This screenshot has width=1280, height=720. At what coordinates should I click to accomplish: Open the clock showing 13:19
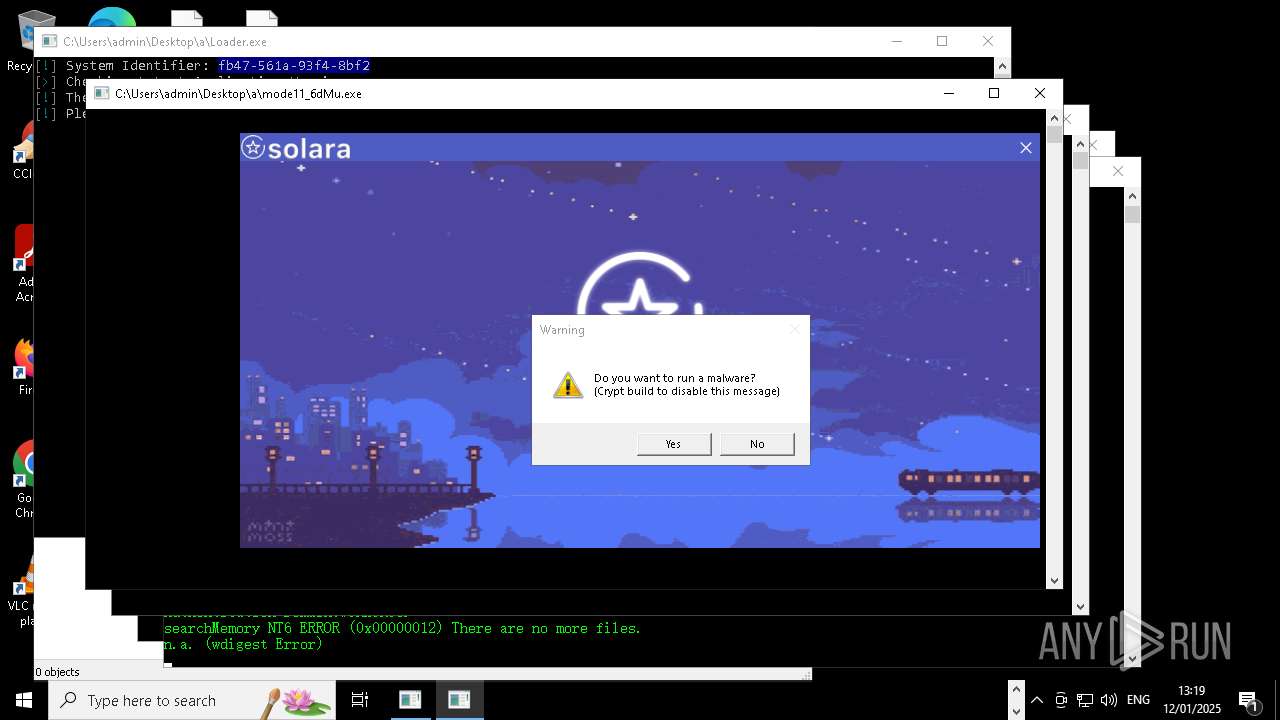(1192, 700)
